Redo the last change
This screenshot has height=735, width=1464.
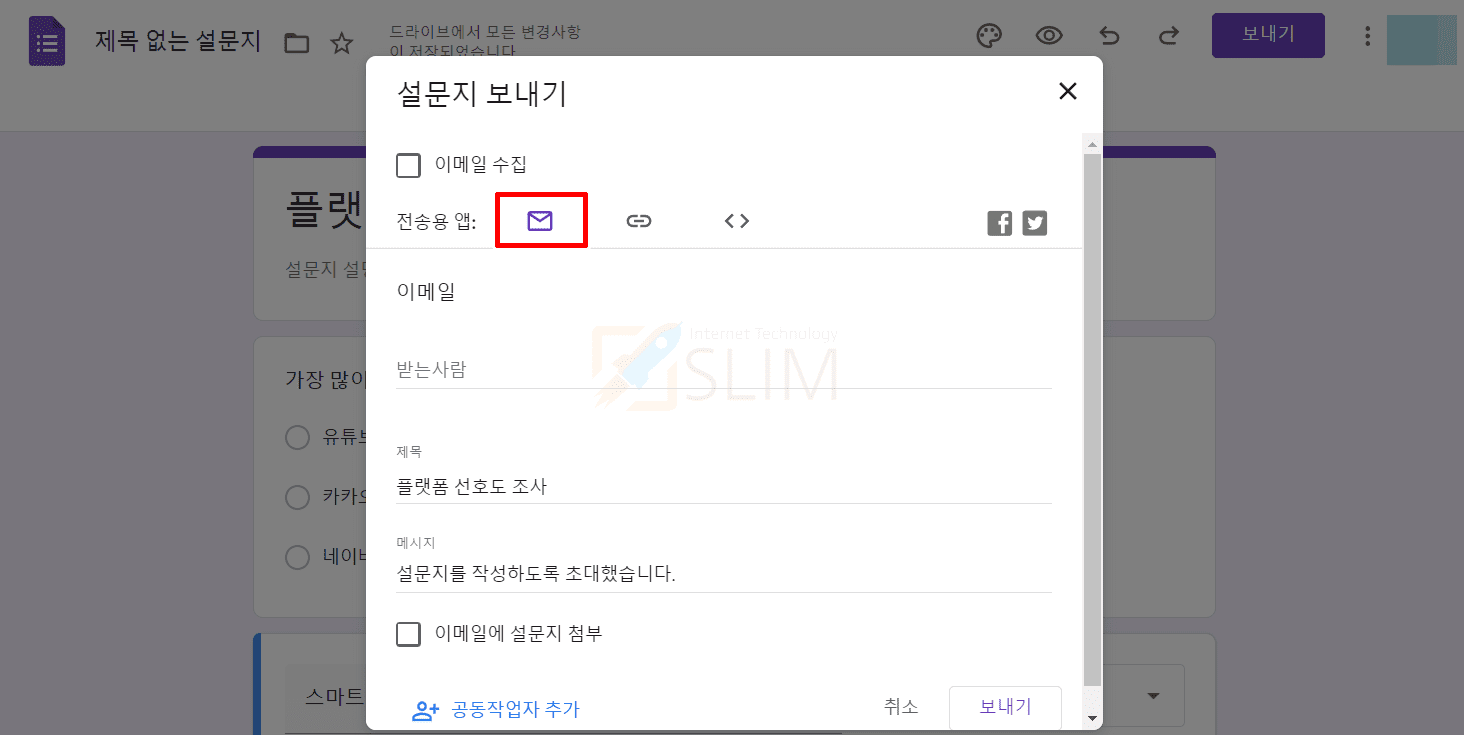pos(1168,36)
